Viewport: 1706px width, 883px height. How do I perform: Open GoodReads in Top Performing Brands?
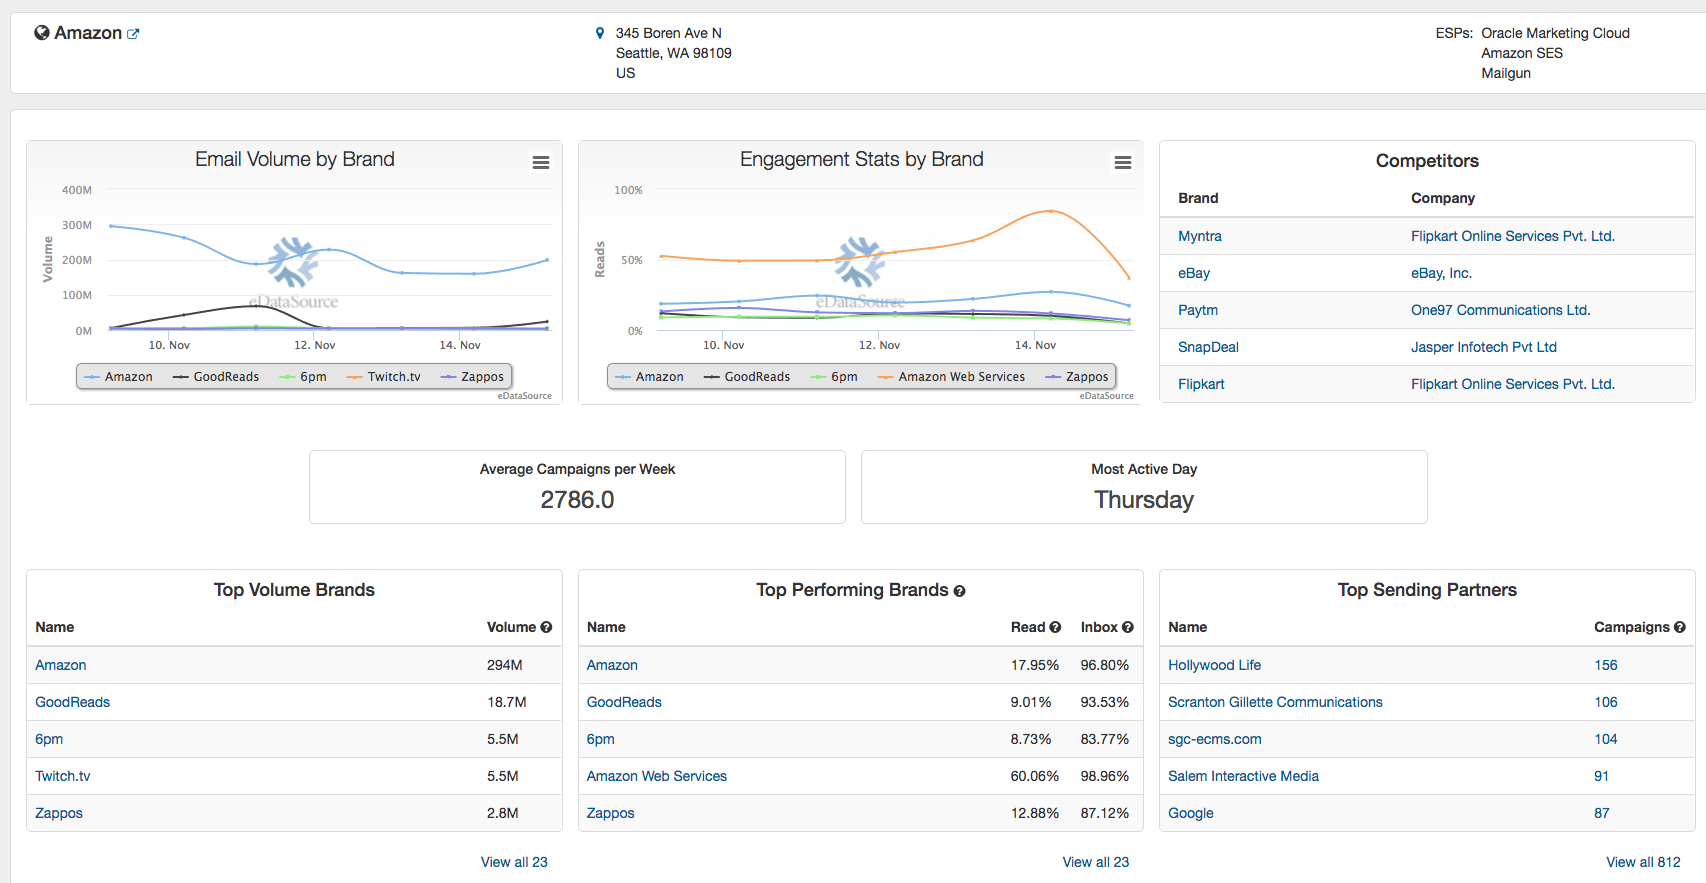click(x=624, y=702)
